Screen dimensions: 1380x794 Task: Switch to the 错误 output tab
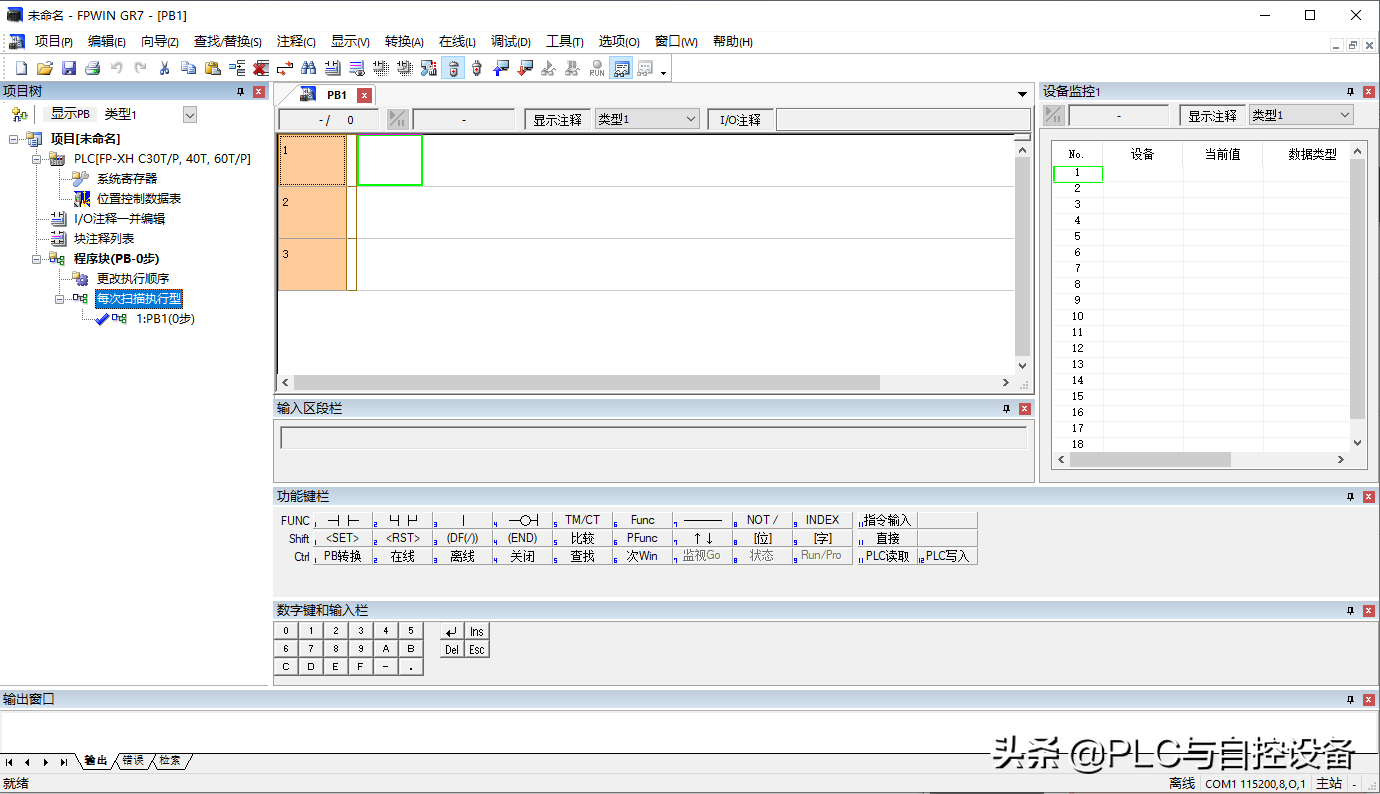pos(133,761)
